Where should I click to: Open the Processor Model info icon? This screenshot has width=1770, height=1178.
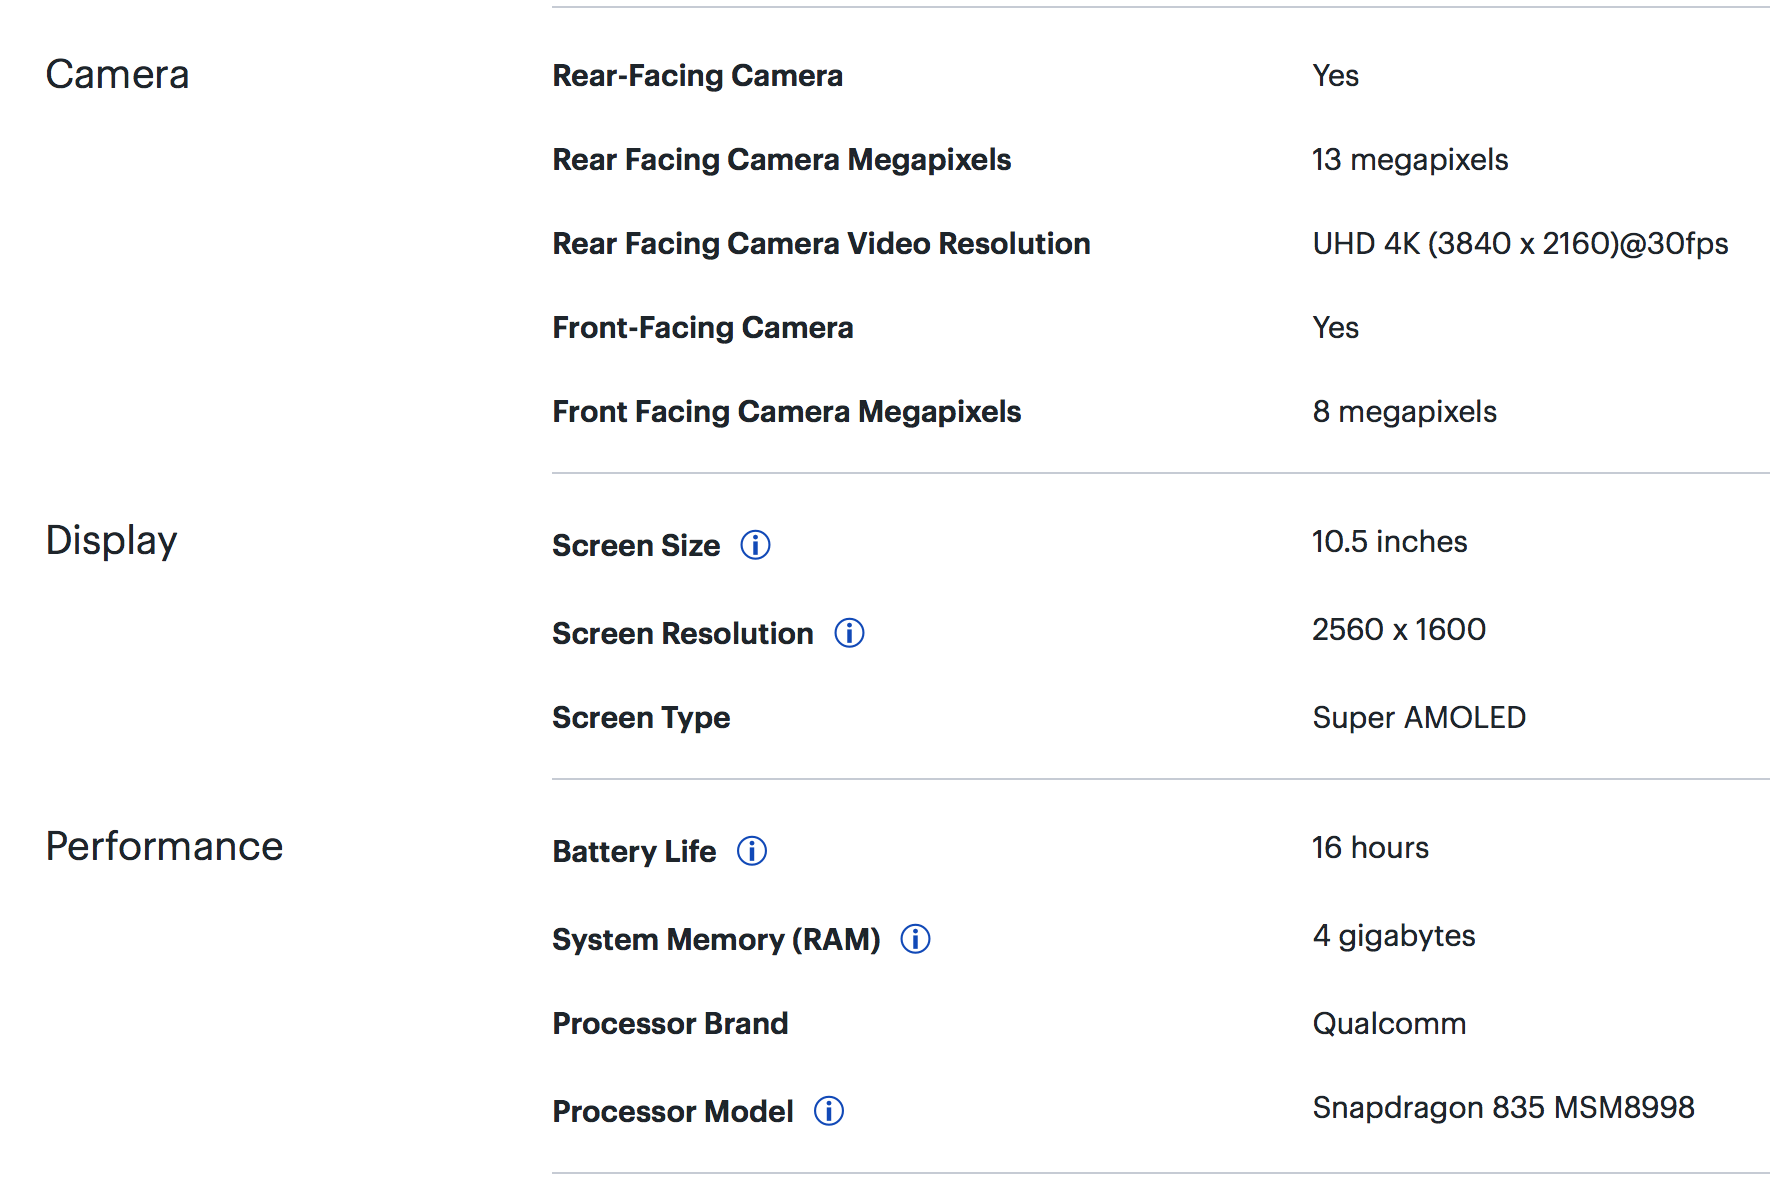(828, 1111)
